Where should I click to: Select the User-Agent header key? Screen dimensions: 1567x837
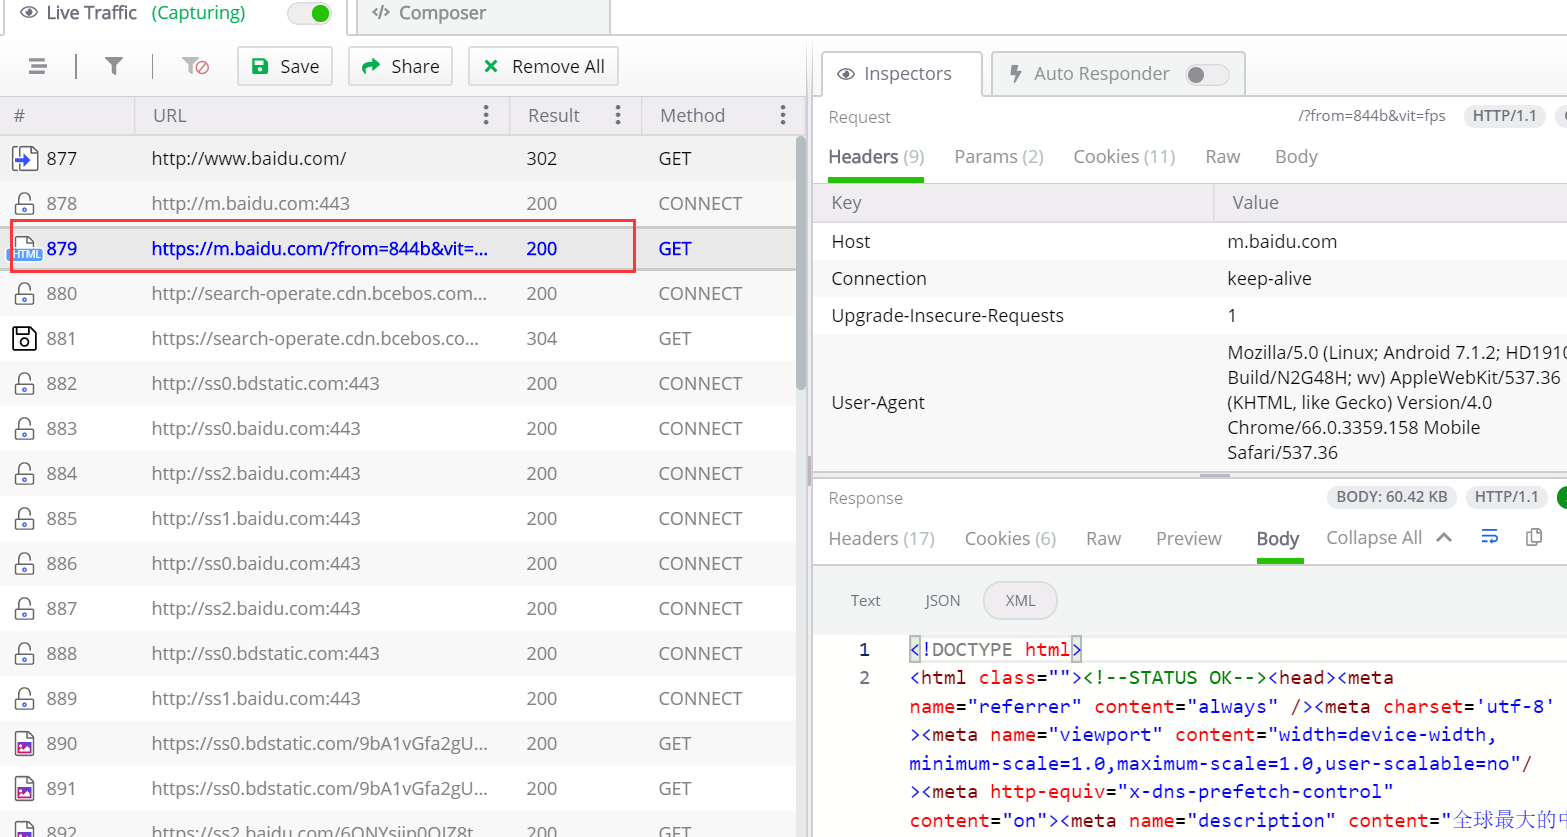(x=878, y=403)
